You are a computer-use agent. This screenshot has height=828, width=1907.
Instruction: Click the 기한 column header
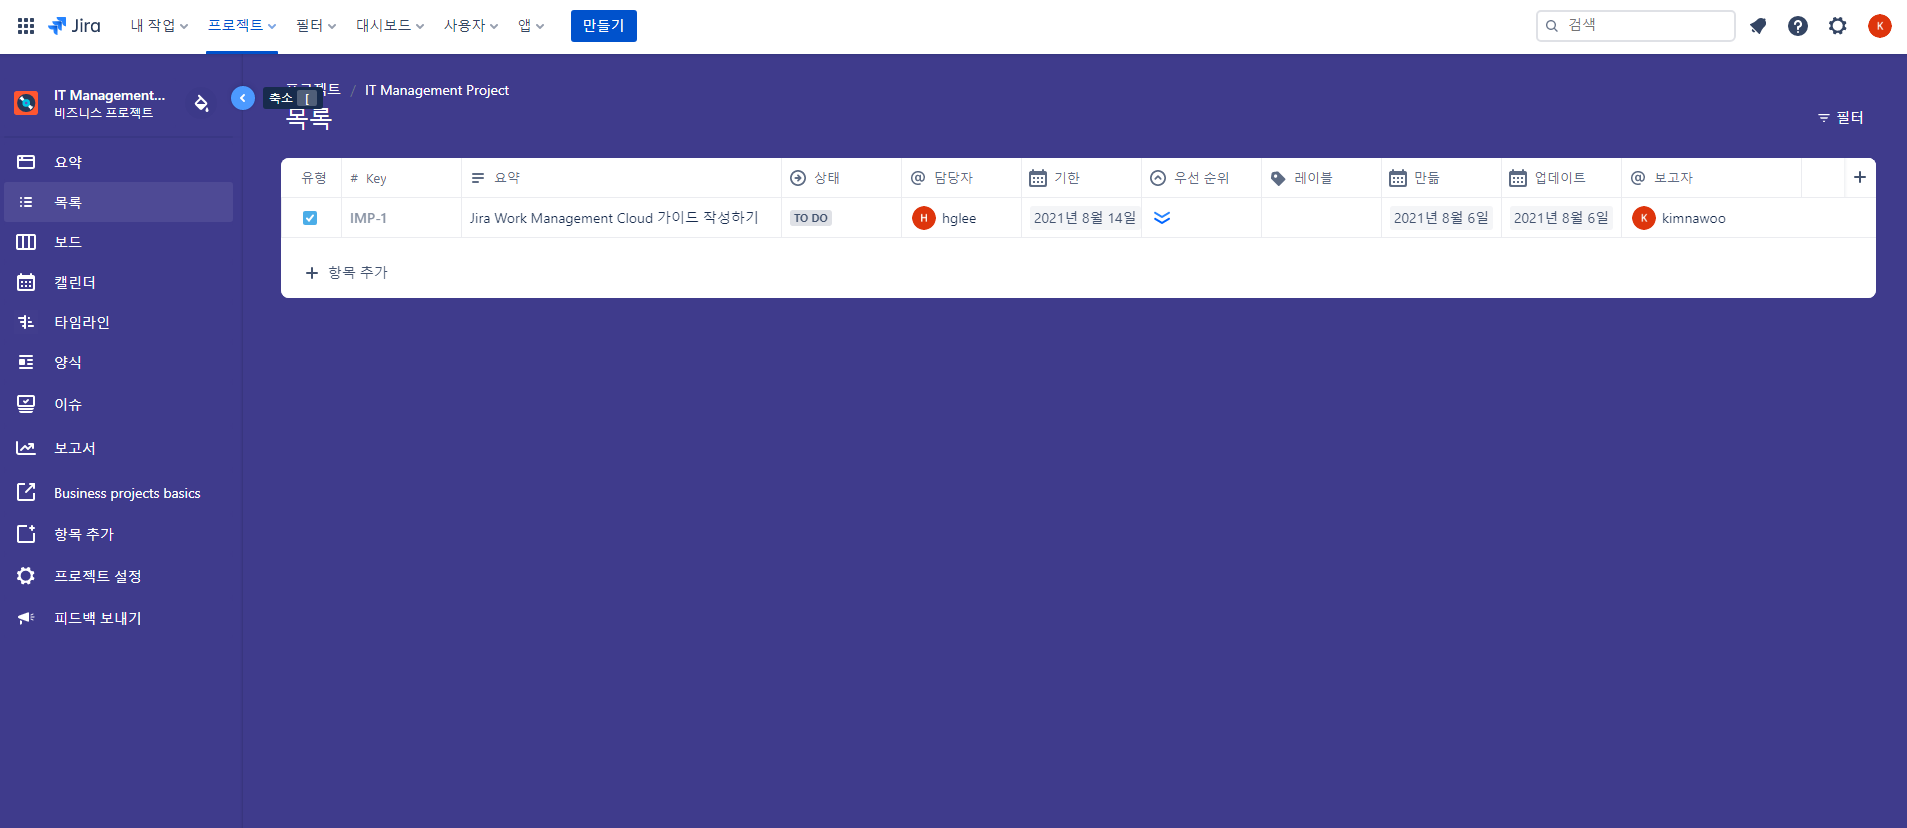pos(1081,178)
